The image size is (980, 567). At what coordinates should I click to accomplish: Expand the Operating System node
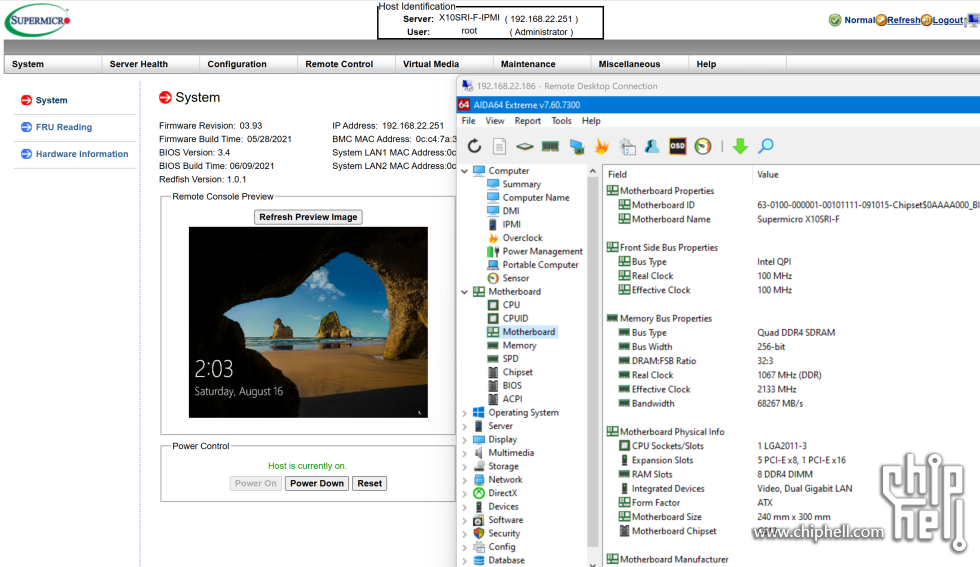click(x=464, y=413)
